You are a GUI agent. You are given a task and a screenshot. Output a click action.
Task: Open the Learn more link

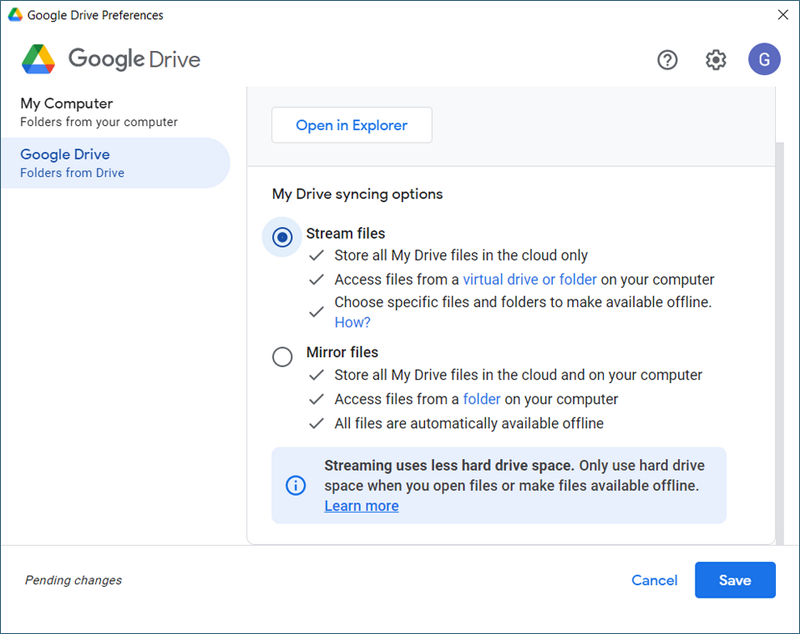361,506
